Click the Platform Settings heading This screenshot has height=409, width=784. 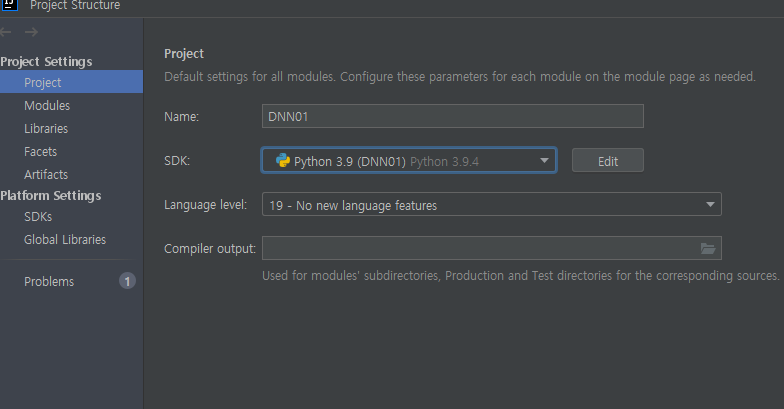pyautogui.click(x=51, y=196)
